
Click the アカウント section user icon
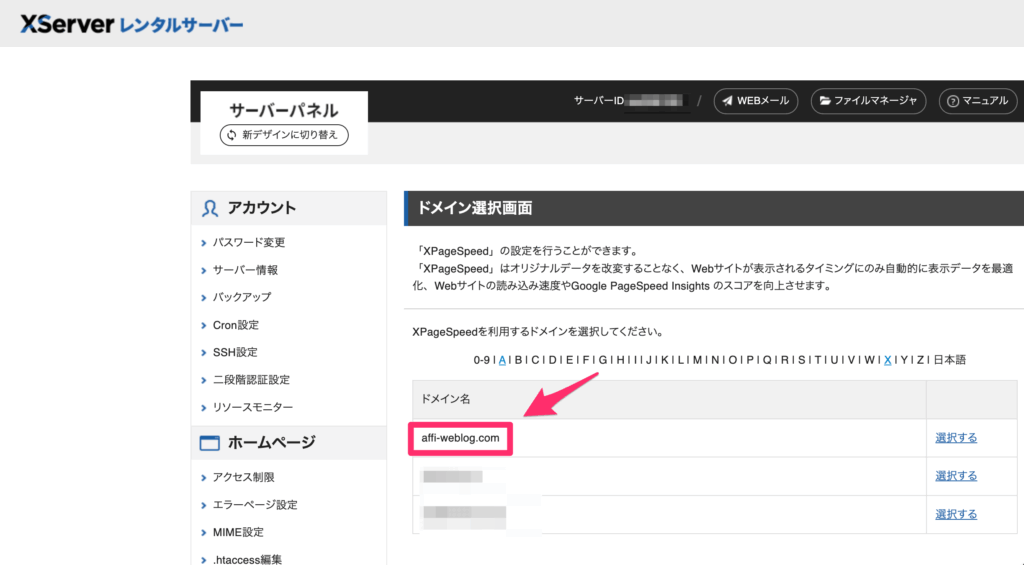click(x=210, y=208)
